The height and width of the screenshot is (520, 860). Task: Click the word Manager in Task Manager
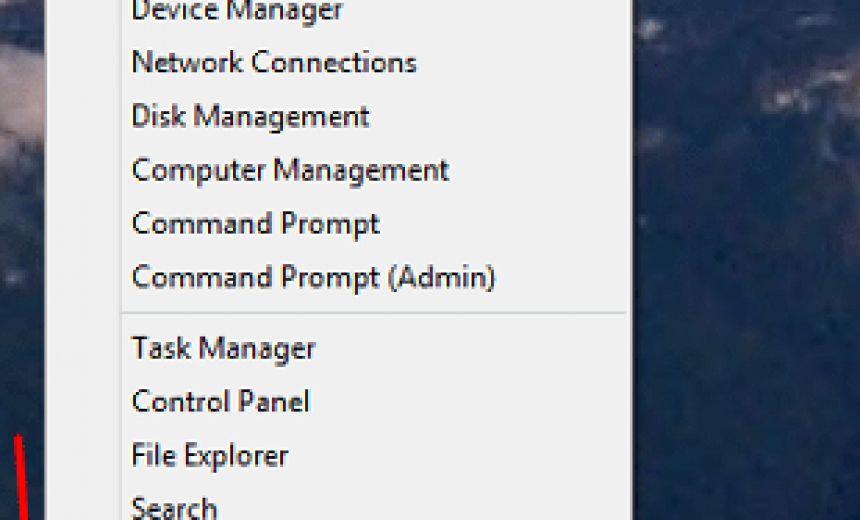click(257, 350)
